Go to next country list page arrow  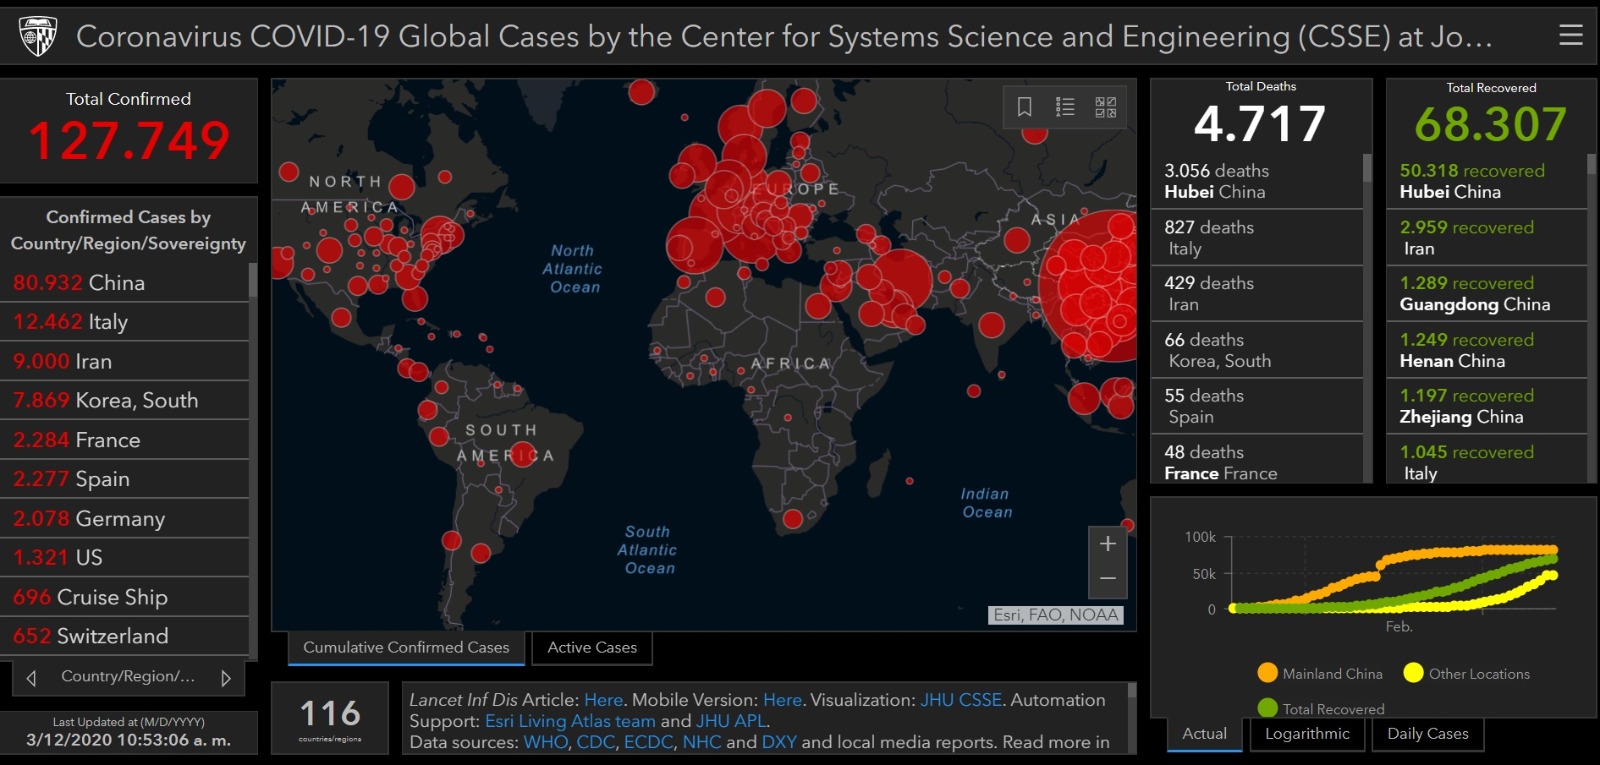click(x=226, y=678)
